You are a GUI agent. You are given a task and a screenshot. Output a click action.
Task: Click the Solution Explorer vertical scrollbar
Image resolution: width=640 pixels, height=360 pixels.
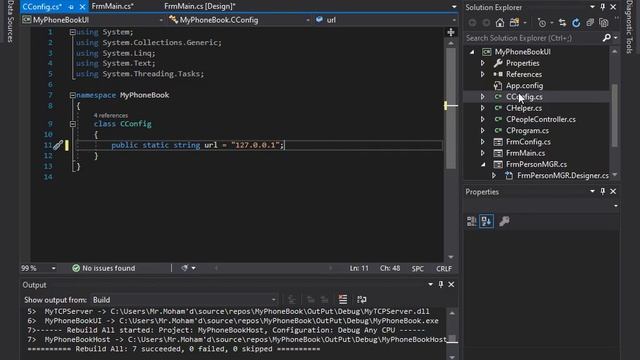pyautogui.click(x=614, y=115)
